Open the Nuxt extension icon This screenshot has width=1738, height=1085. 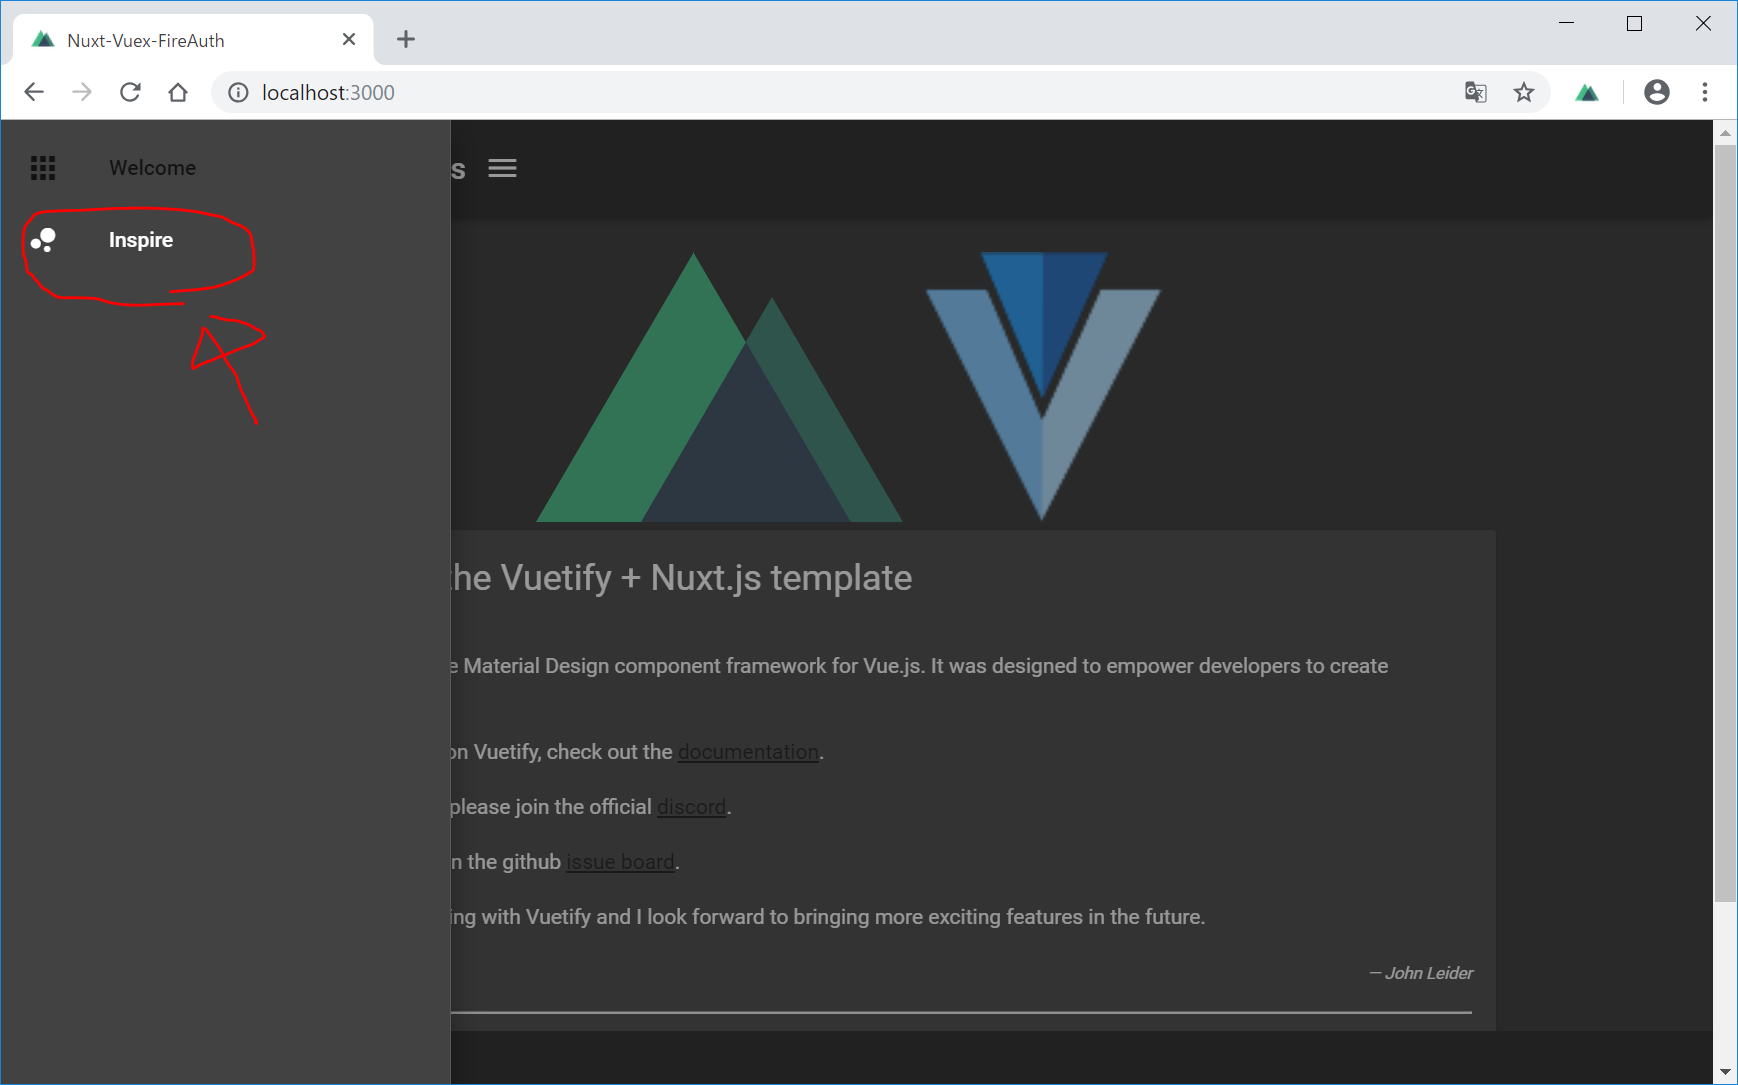click(1587, 92)
